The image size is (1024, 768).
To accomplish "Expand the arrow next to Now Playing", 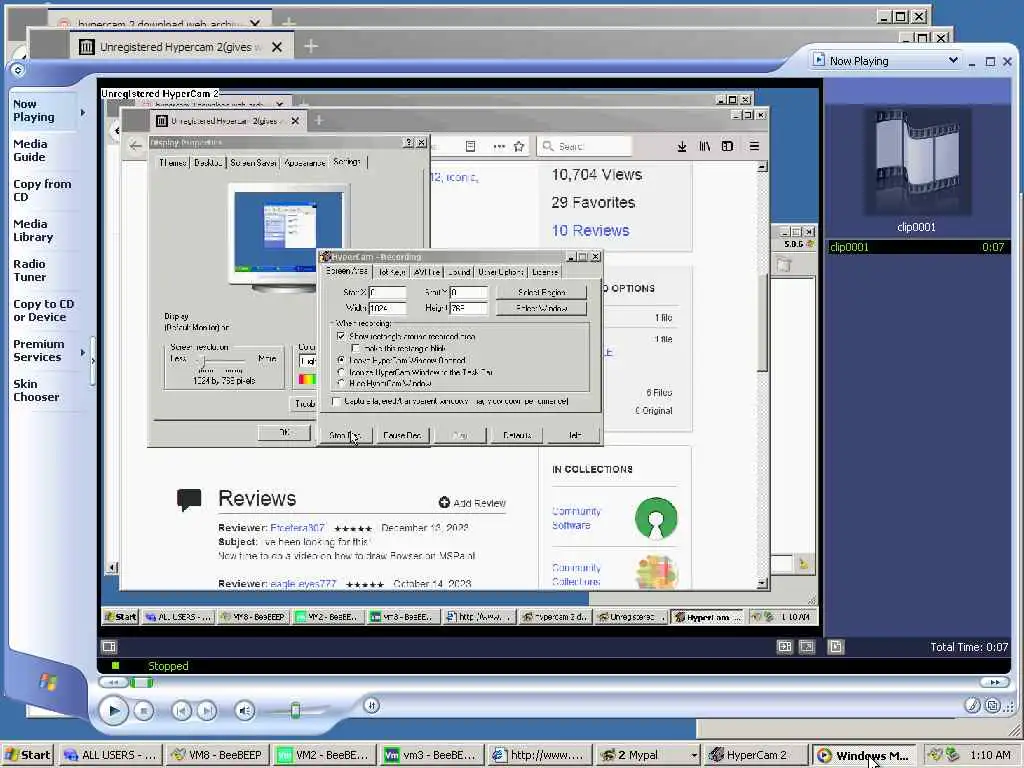I will [x=83, y=112].
